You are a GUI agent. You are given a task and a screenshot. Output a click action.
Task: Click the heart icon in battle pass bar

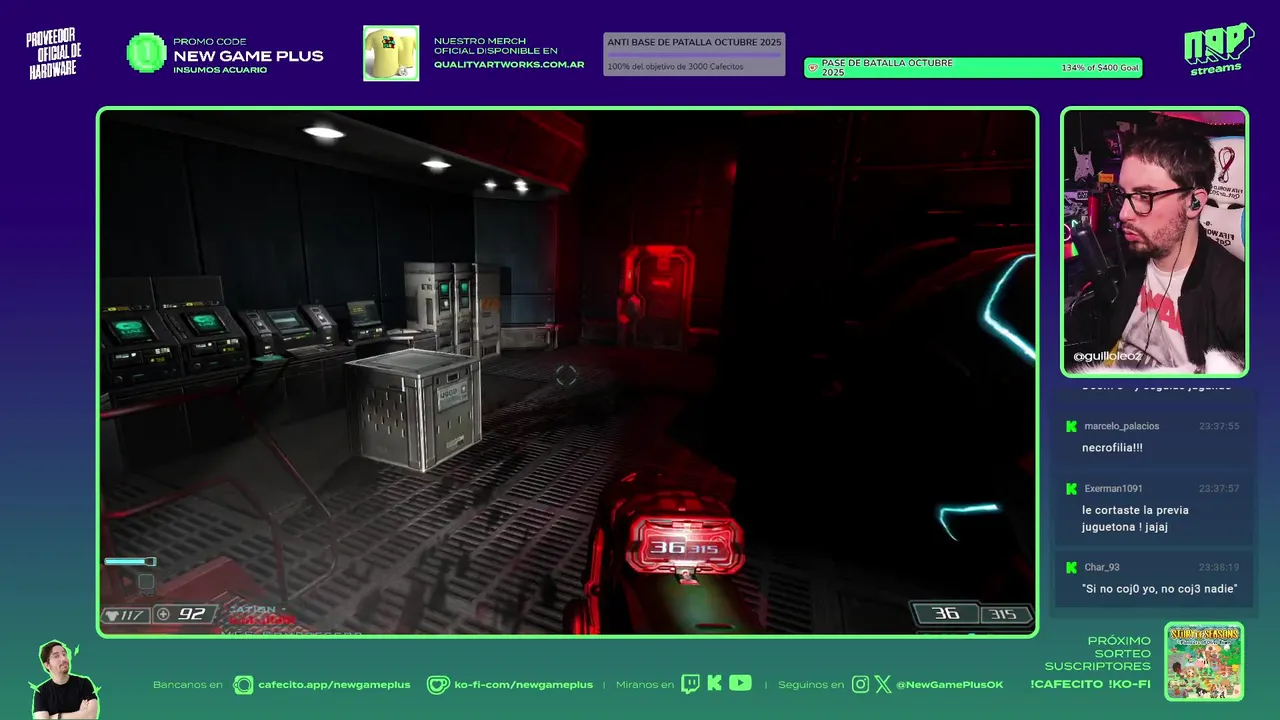pos(813,68)
